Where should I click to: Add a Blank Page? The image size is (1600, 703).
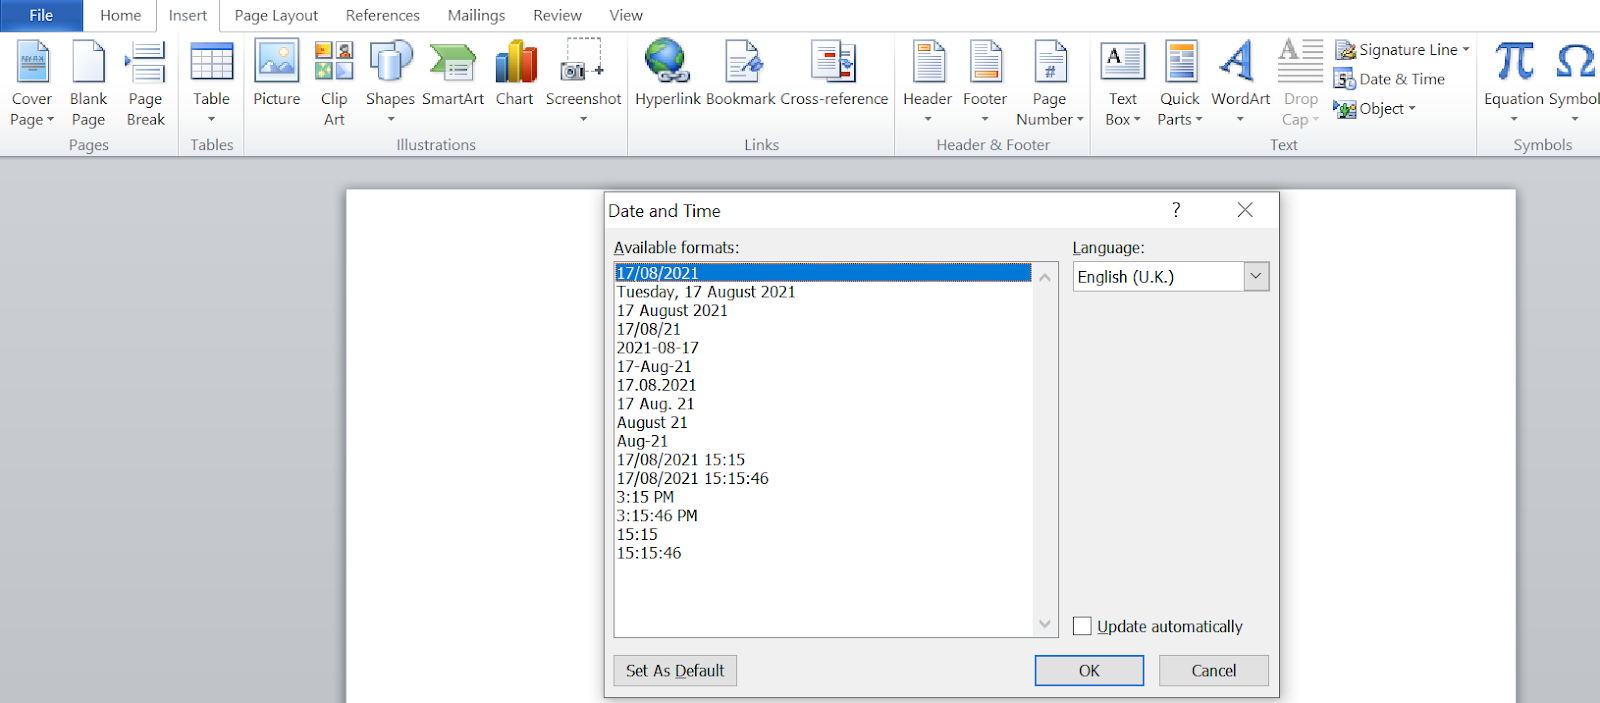(x=88, y=84)
